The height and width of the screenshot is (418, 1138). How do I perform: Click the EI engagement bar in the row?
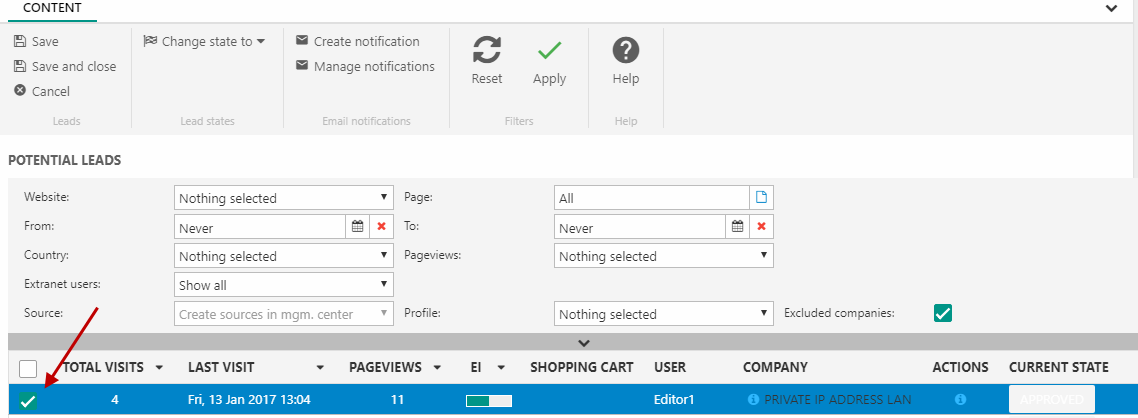pos(488,400)
